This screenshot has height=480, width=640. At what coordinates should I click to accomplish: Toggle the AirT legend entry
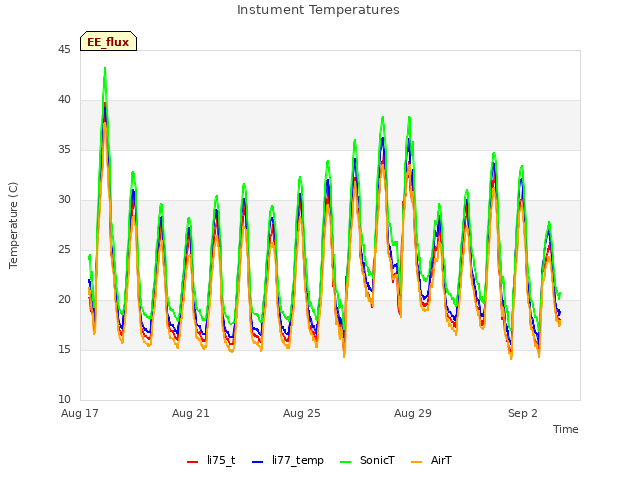[431, 461]
